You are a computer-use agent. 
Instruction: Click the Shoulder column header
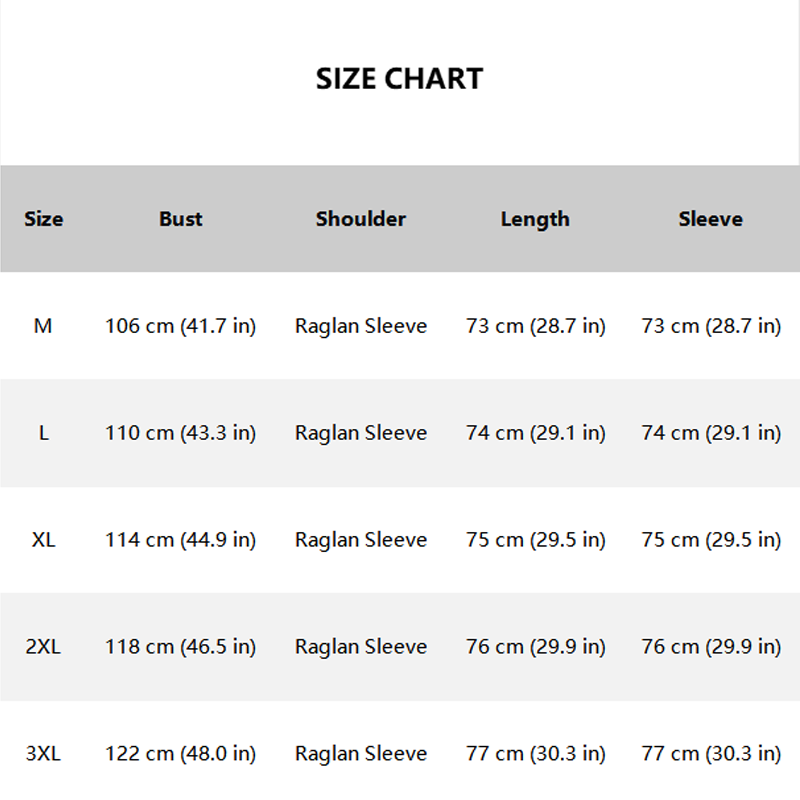pos(360,219)
